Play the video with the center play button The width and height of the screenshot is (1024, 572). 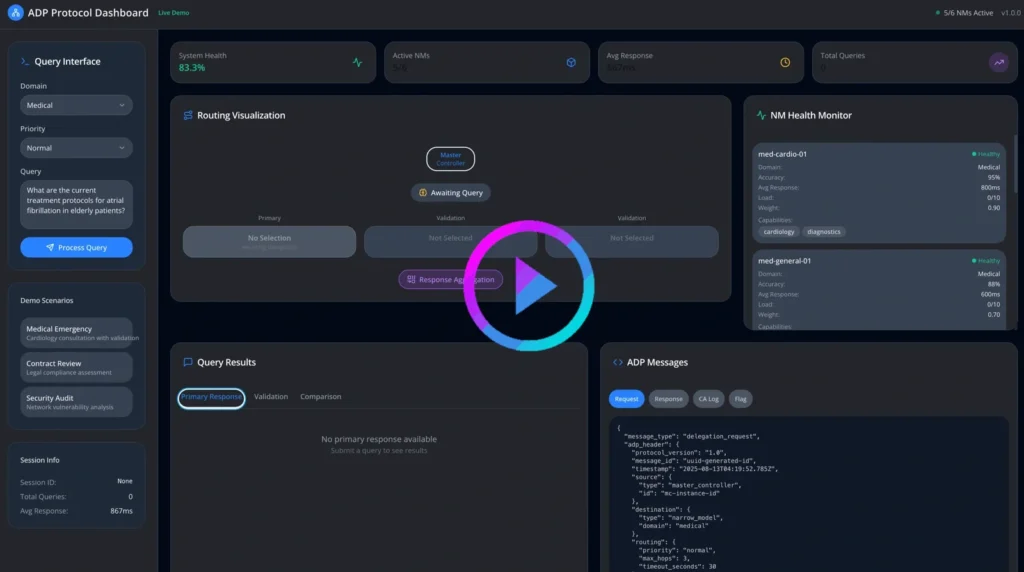(x=529, y=285)
